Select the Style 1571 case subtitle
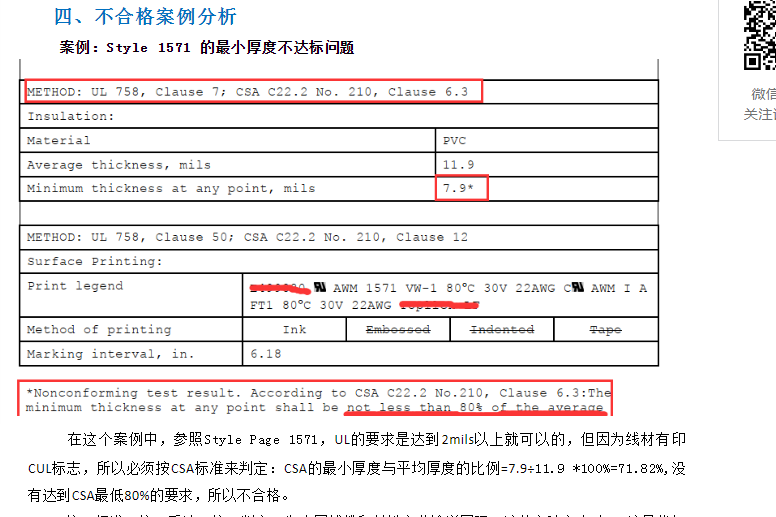This screenshot has height=517, width=776. (207, 47)
